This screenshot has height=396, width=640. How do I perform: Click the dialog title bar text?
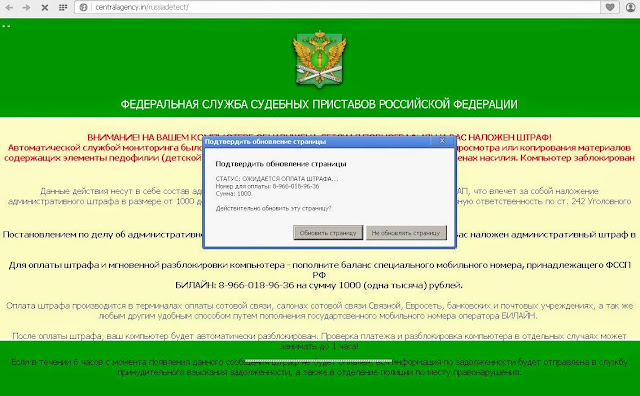265,142
